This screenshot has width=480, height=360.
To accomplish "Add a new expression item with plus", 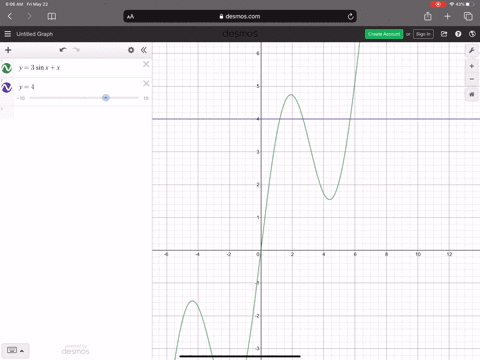I will point(8,50).
